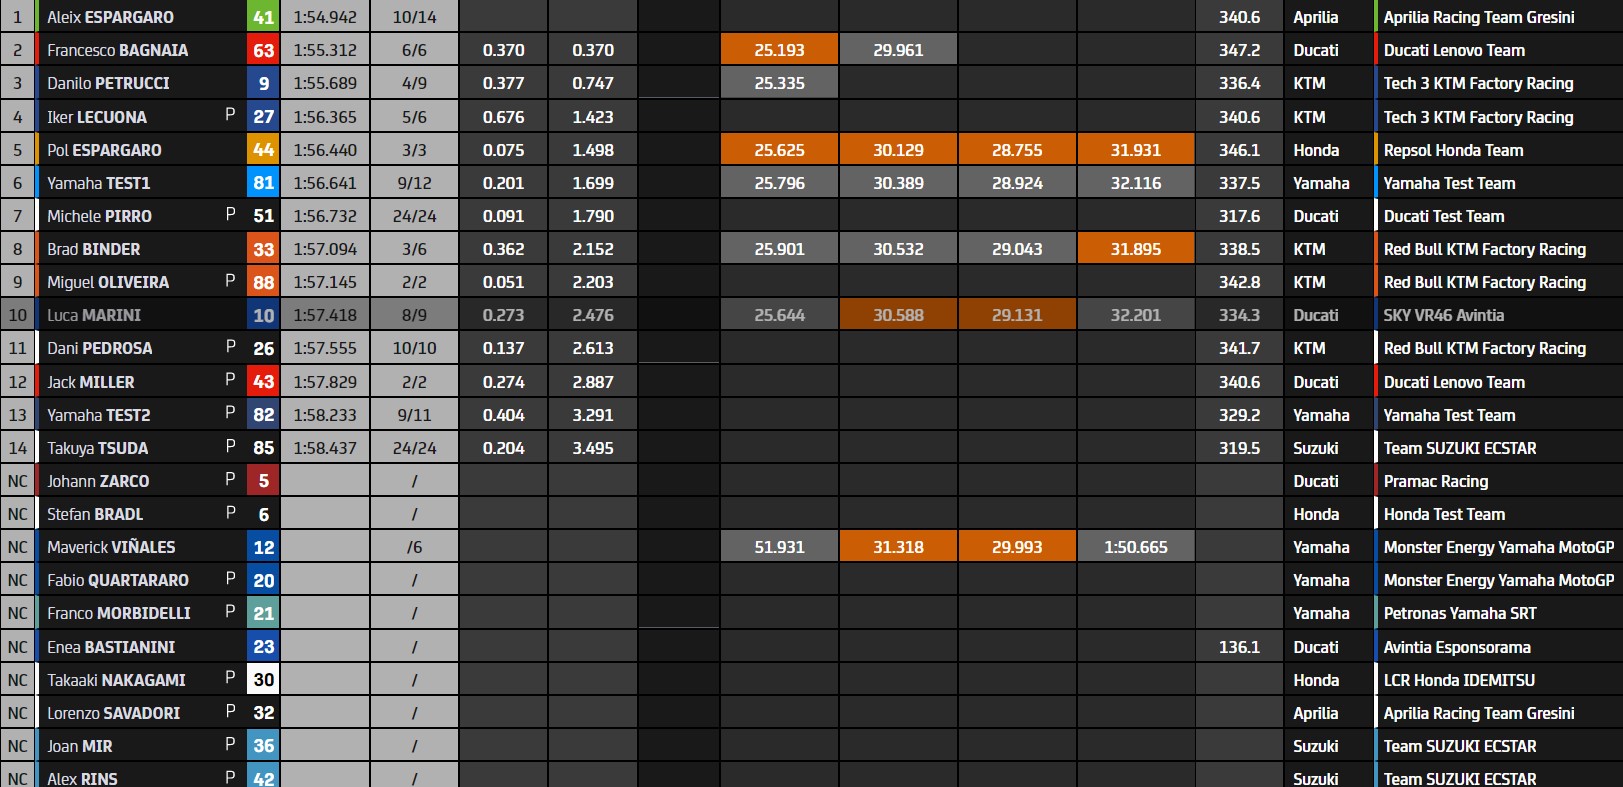Click sector time 25.335
1623x787 pixels.
pyautogui.click(x=779, y=83)
